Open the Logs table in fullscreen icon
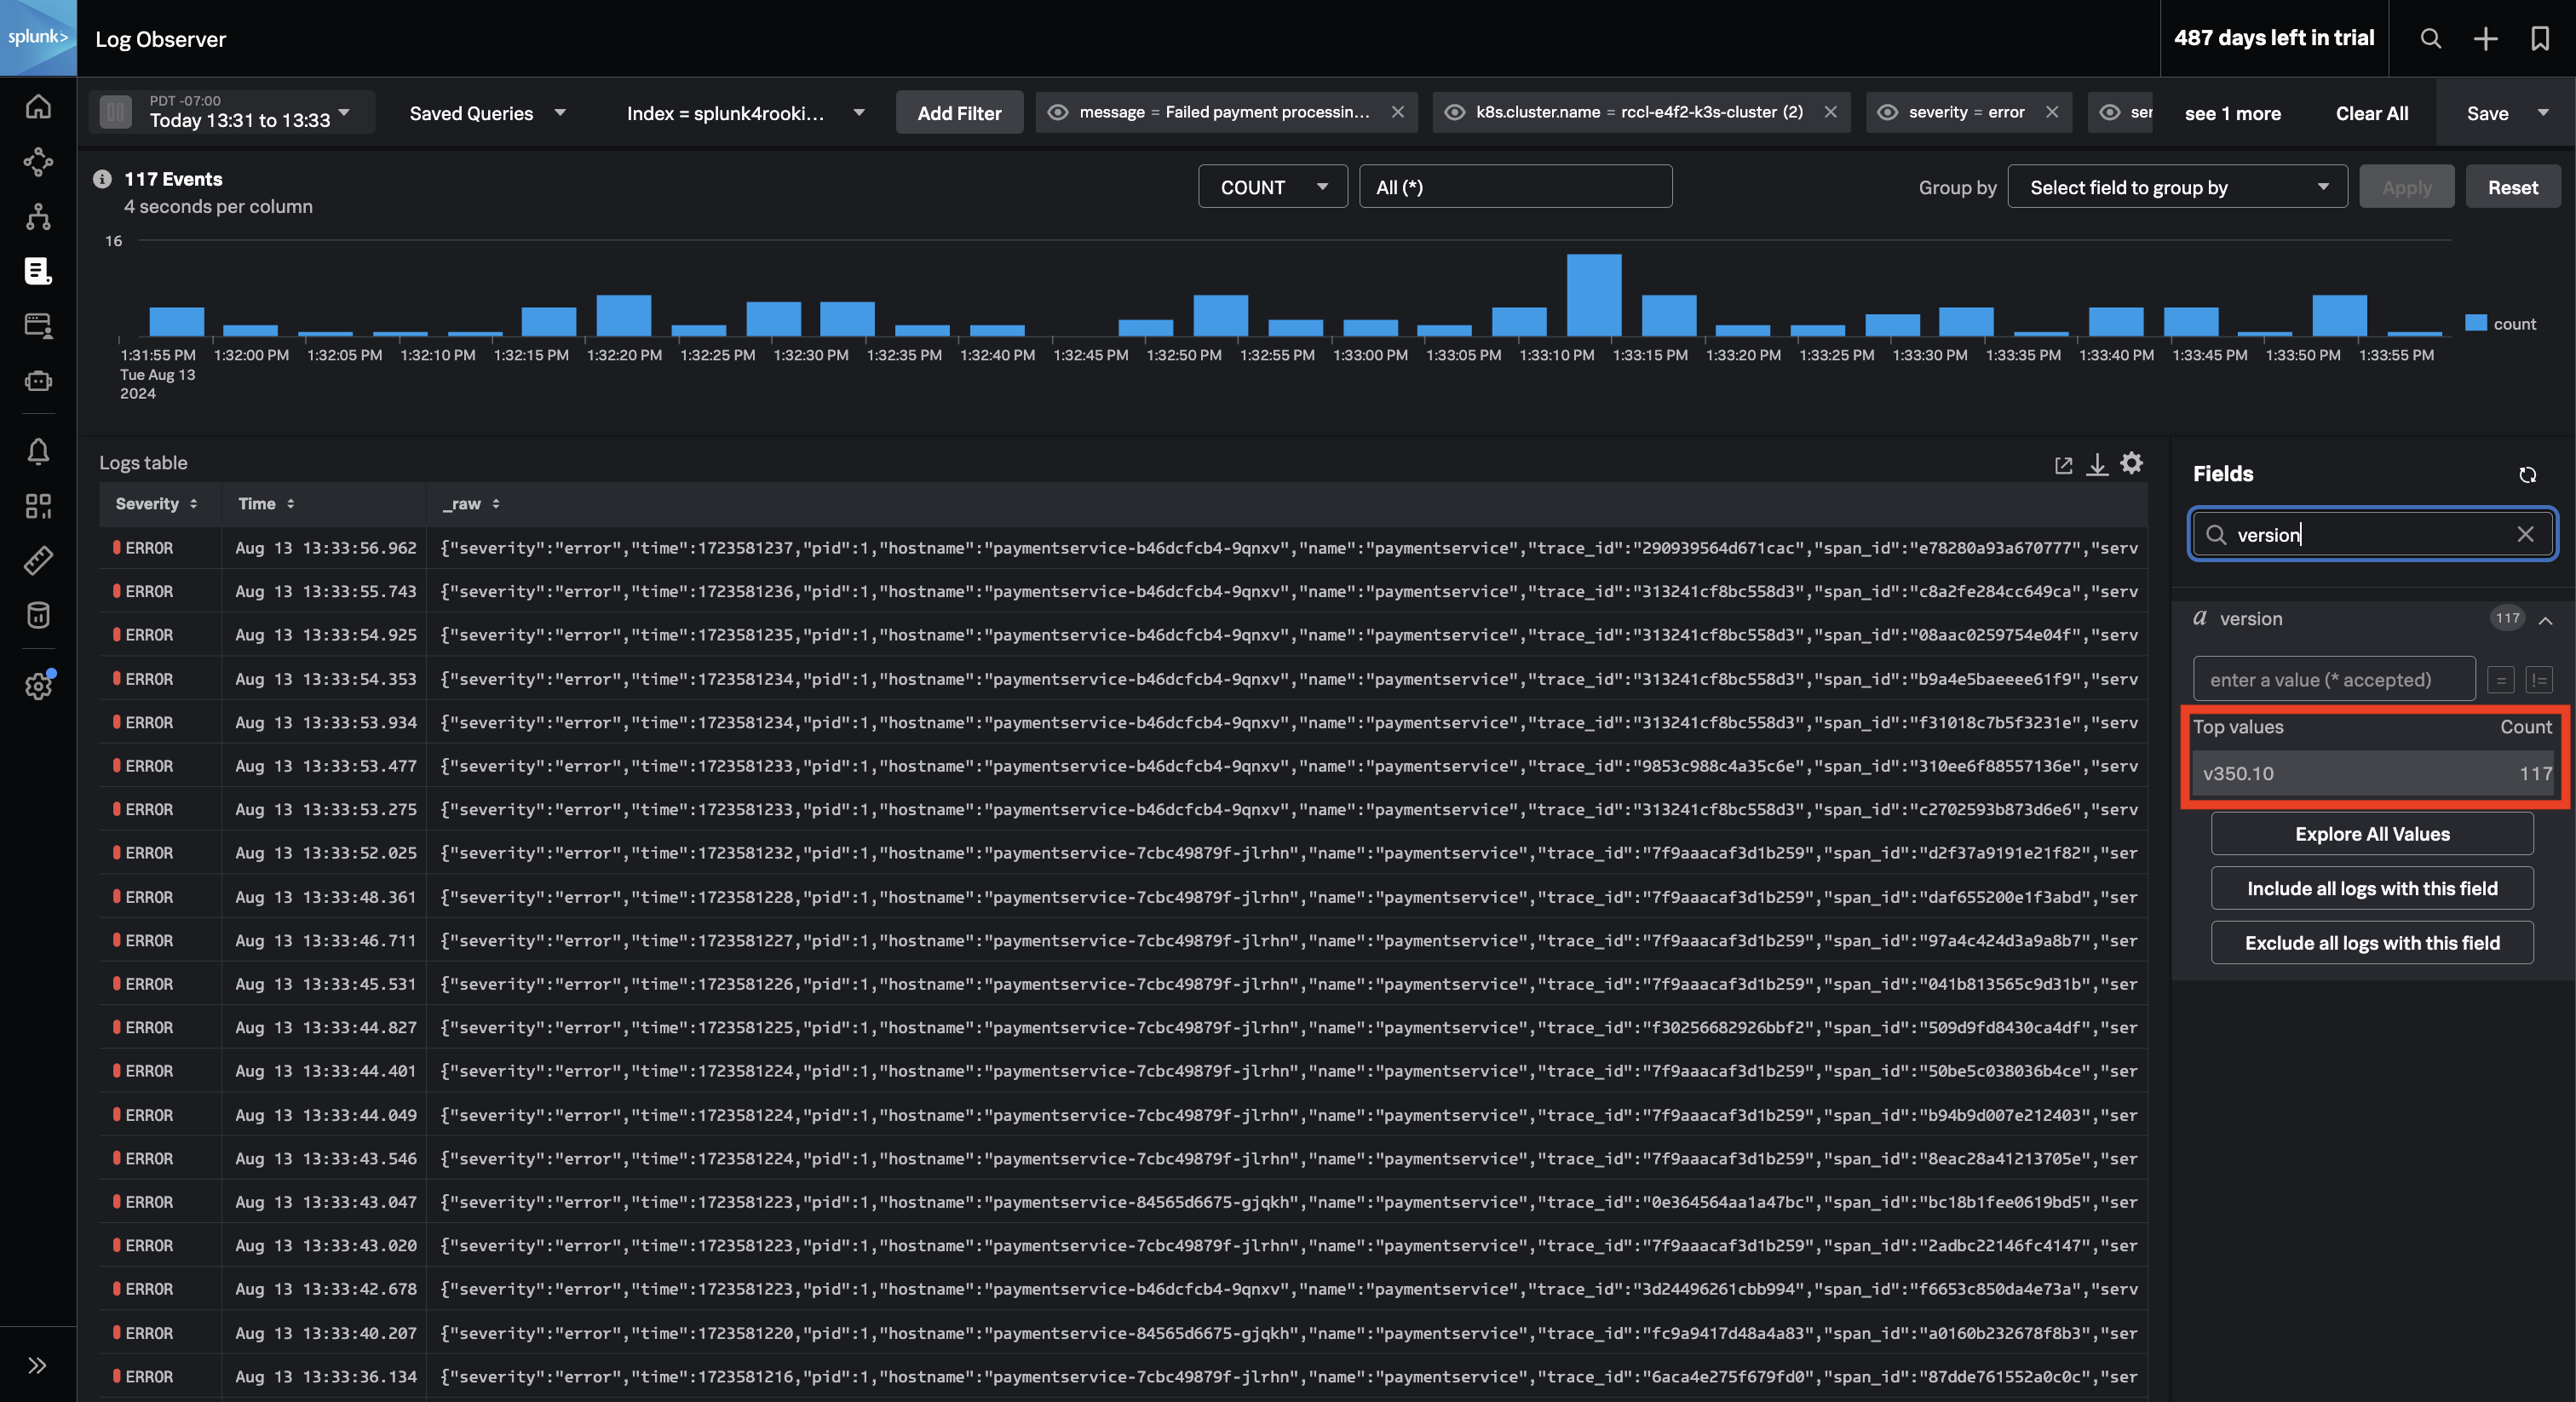Image resolution: width=2576 pixels, height=1402 pixels. tap(2063, 464)
